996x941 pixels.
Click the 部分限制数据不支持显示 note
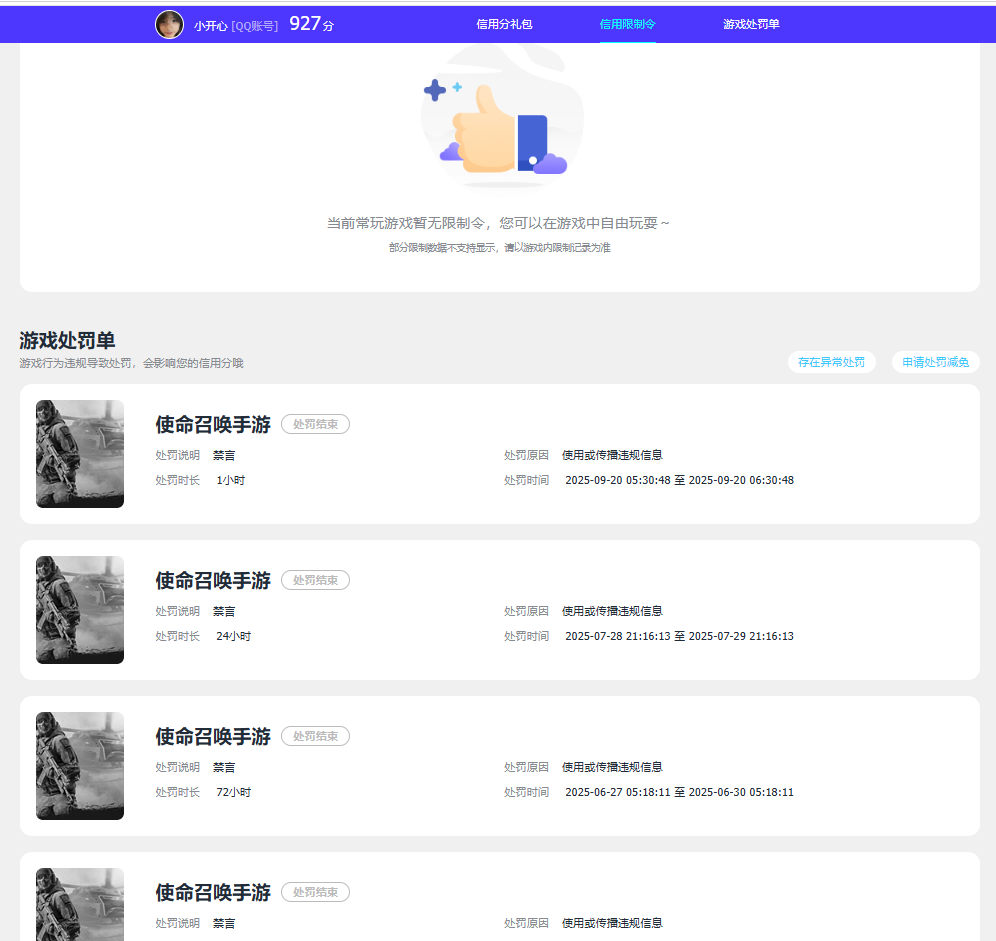[x=500, y=248]
